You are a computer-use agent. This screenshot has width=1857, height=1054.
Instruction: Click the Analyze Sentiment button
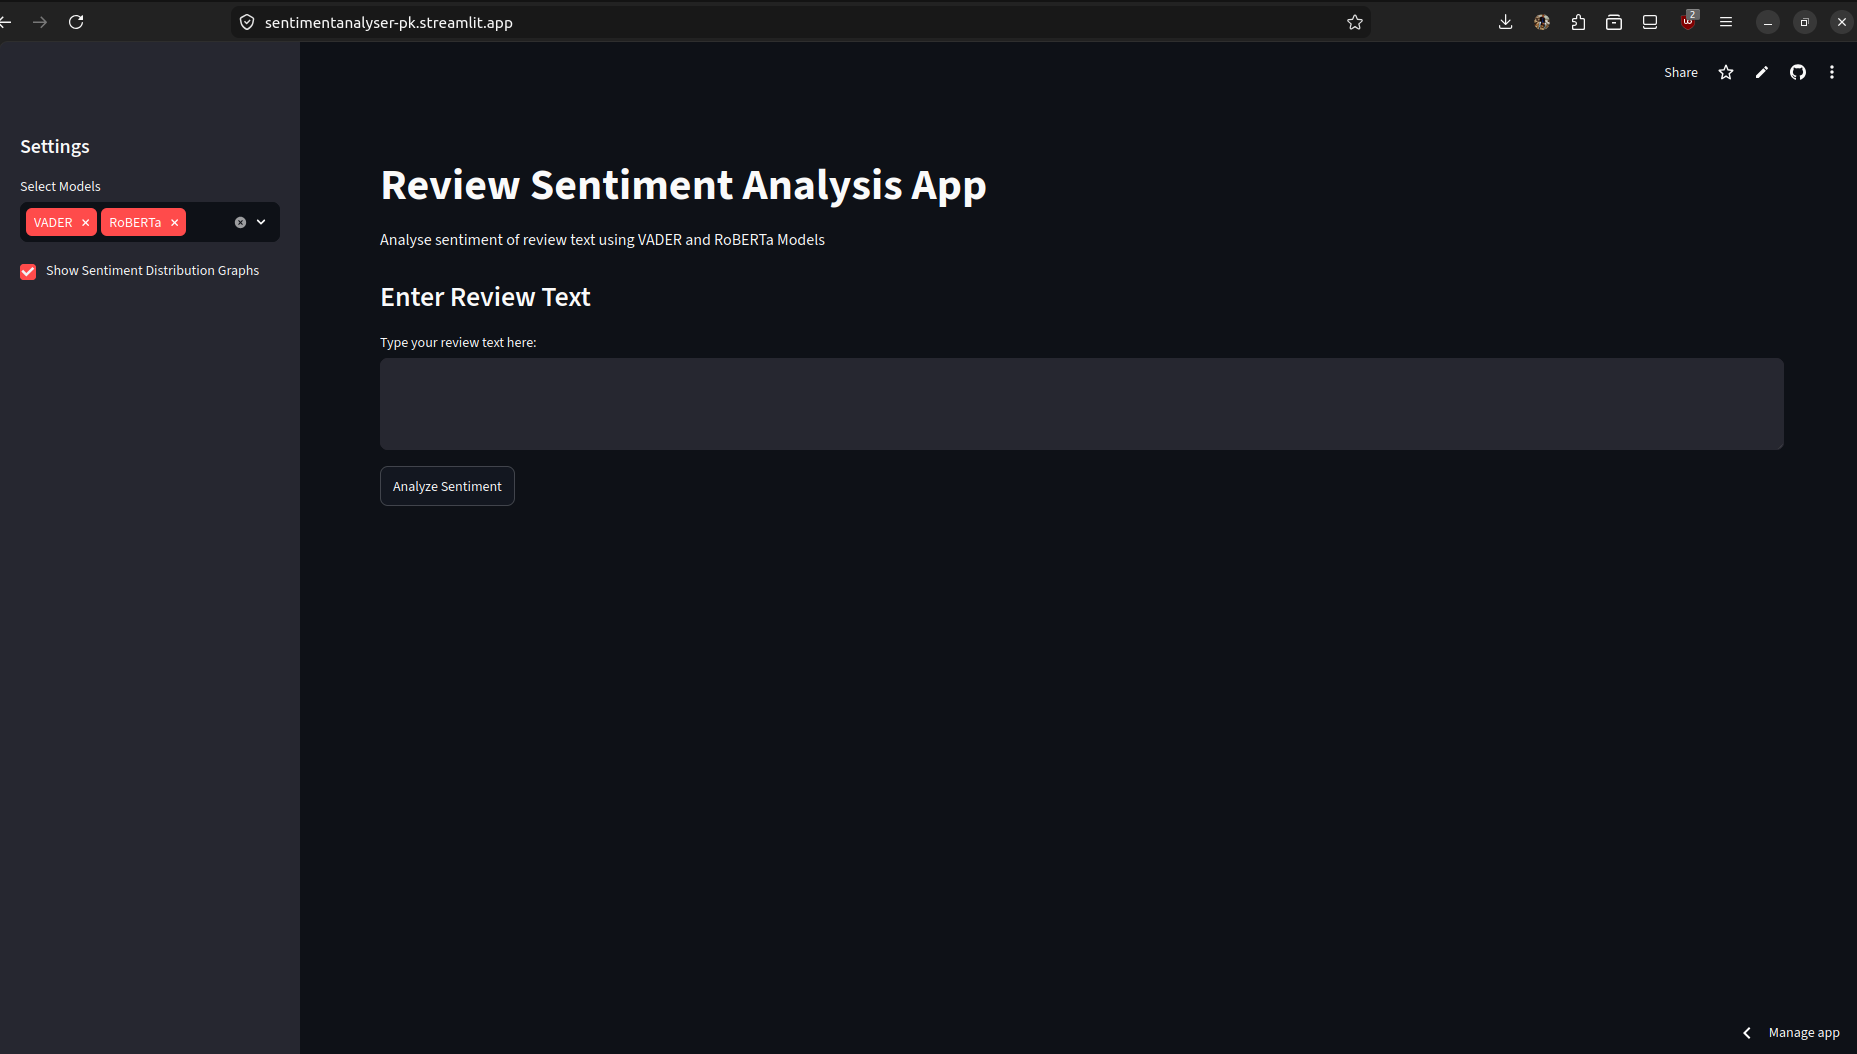pos(447,486)
